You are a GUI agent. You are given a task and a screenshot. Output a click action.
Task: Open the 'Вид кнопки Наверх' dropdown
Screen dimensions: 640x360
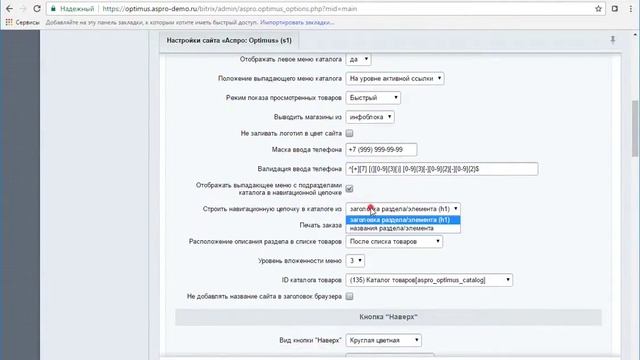tap(384, 340)
